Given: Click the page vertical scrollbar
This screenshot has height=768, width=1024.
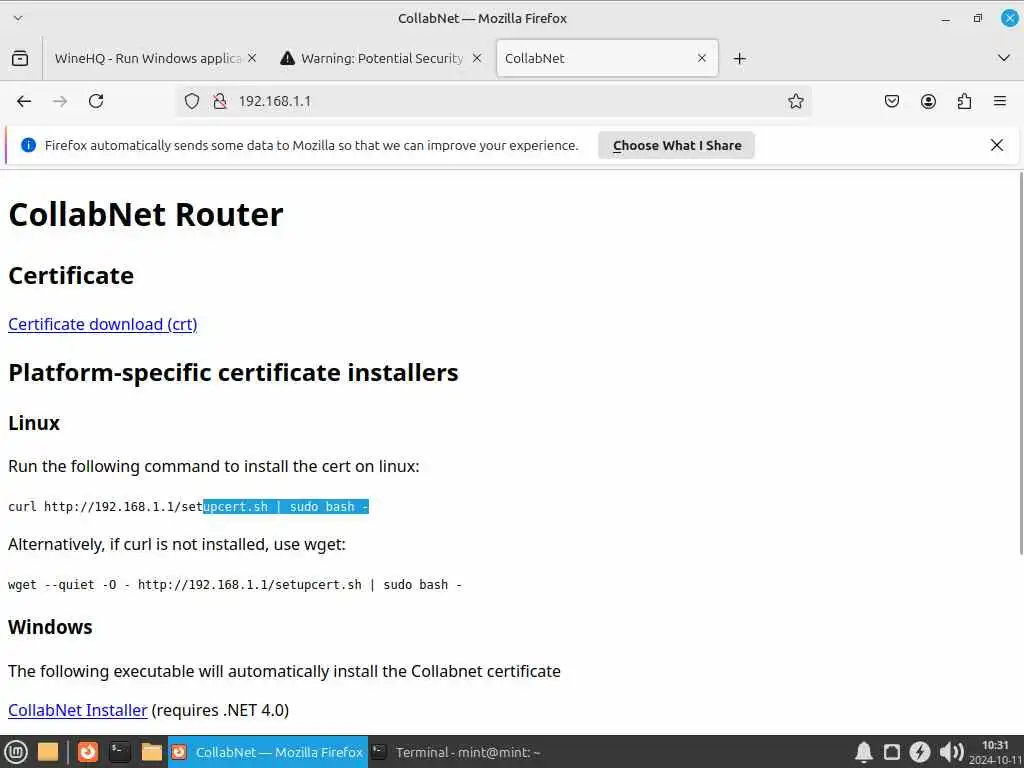Looking at the screenshot, I should coord(1020,363).
